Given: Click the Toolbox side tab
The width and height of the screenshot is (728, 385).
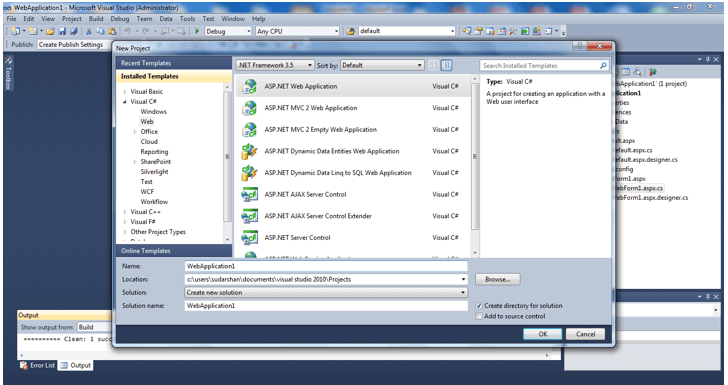Looking at the screenshot, I should [8, 72].
